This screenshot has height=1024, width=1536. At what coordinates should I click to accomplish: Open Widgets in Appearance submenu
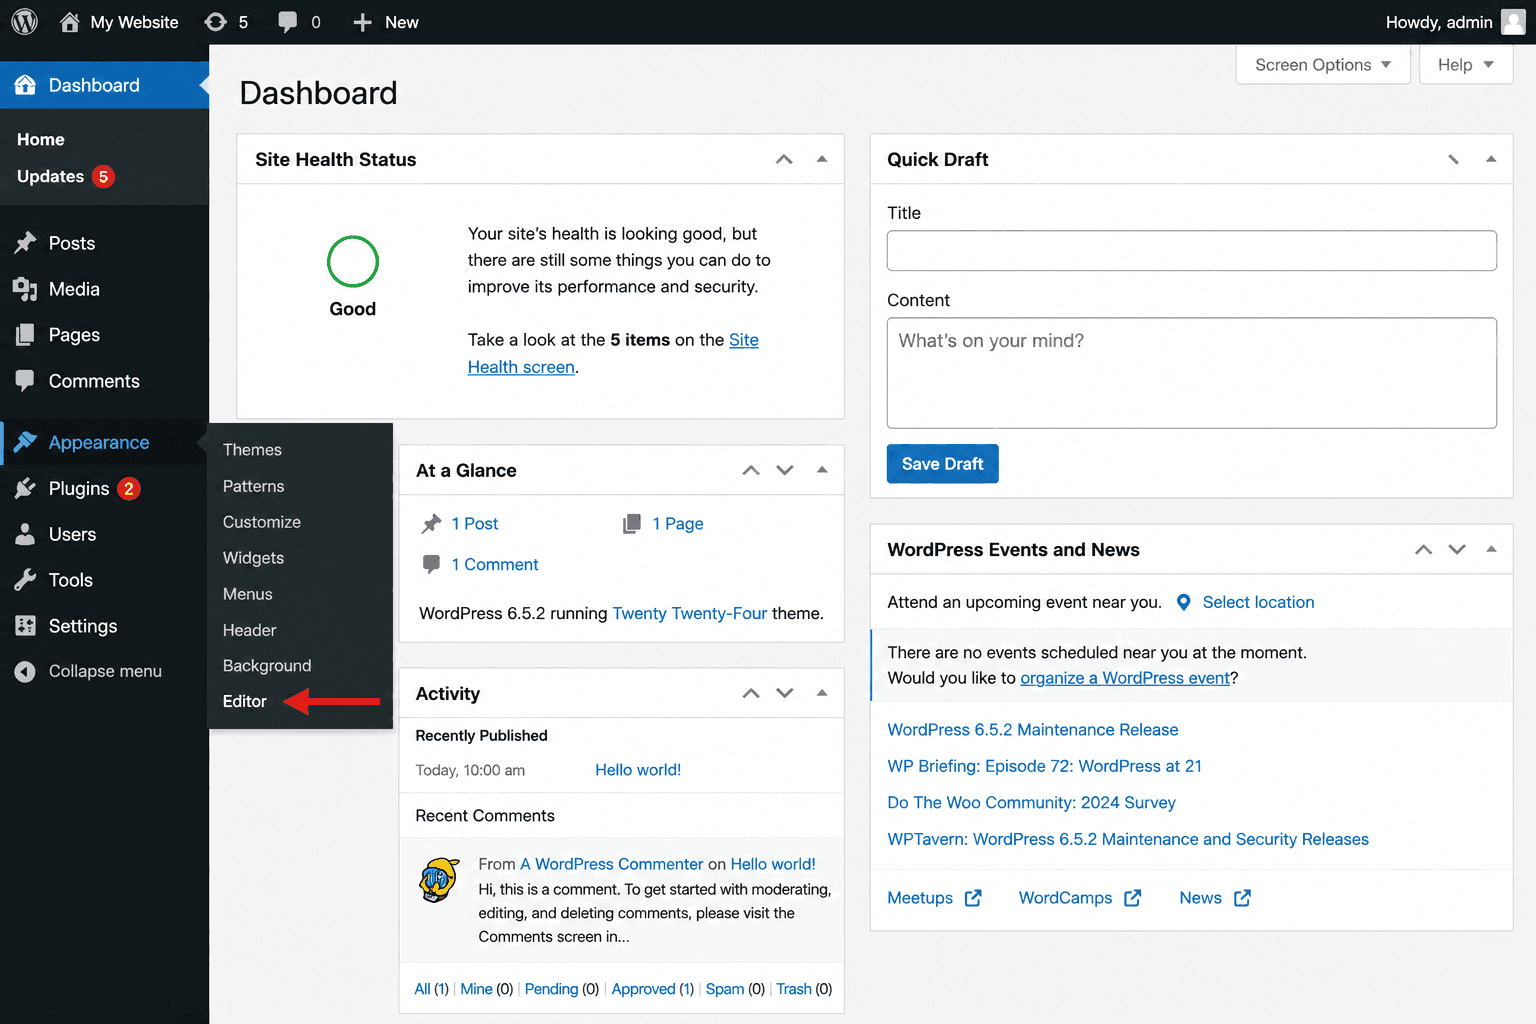point(253,558)
